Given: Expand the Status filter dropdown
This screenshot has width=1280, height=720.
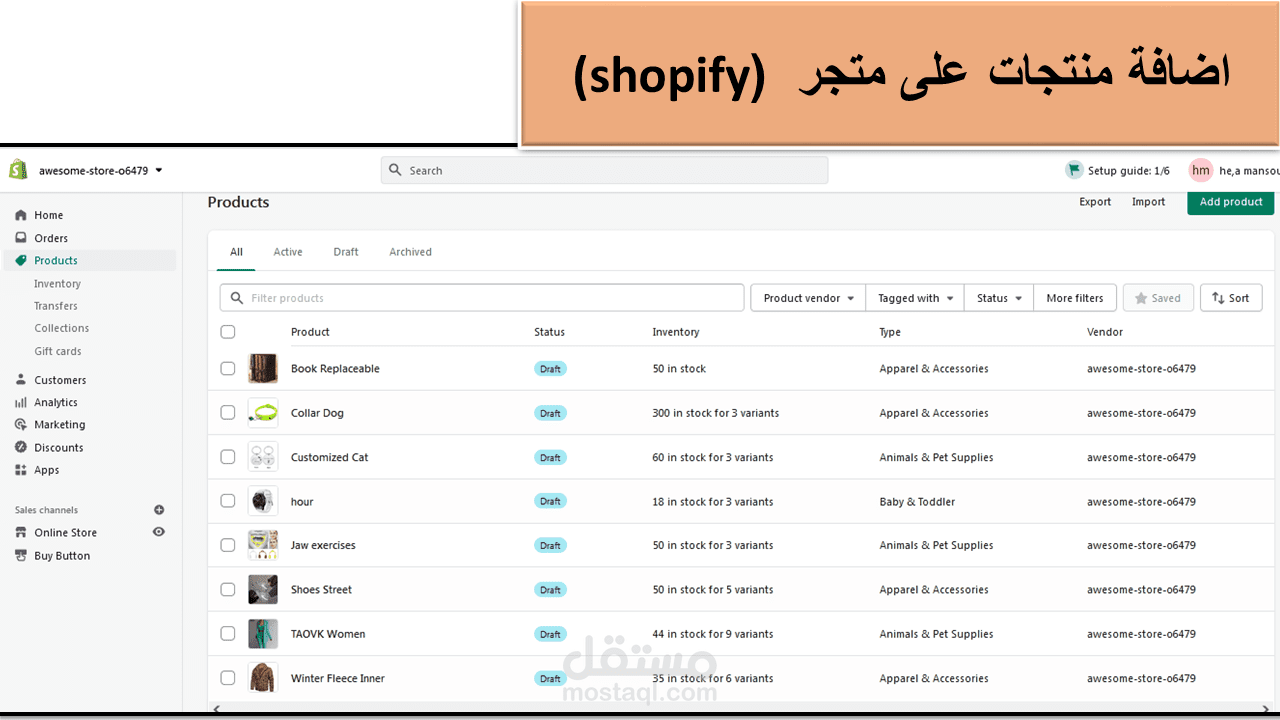Looking at the screenshot, I should click(999, 298).
